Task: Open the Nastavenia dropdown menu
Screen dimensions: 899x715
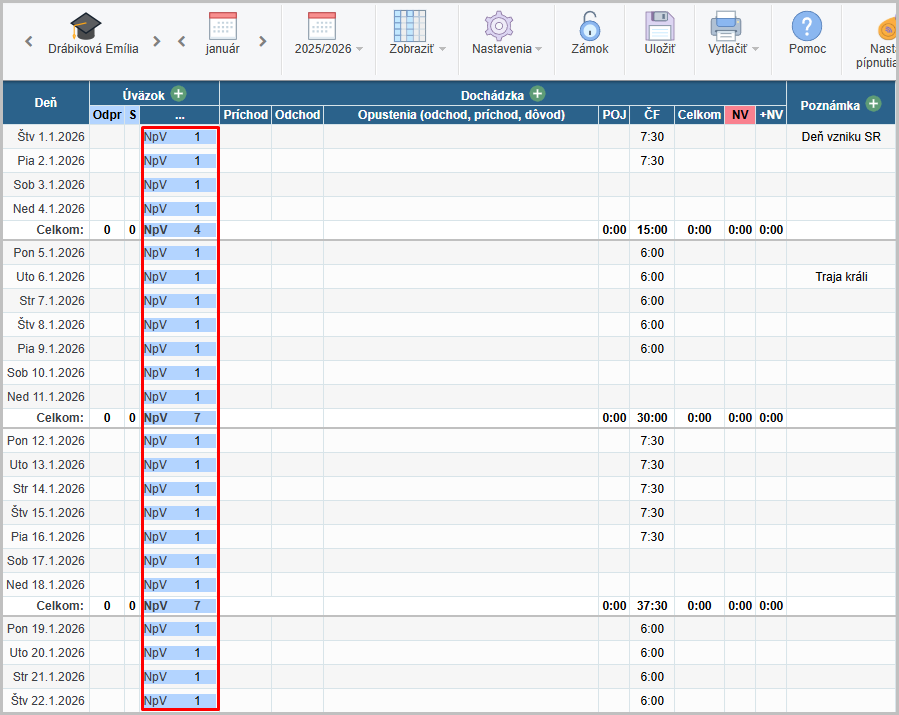Action: 507,48
